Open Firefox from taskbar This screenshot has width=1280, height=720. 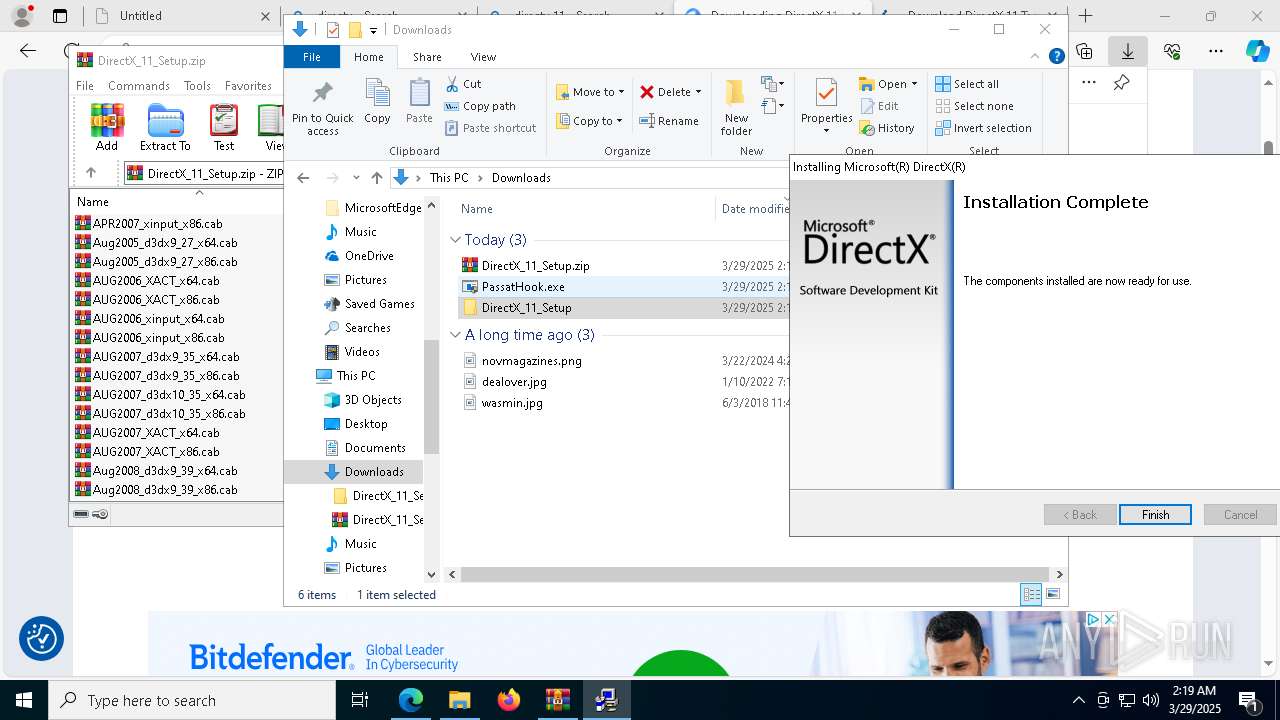509,700
